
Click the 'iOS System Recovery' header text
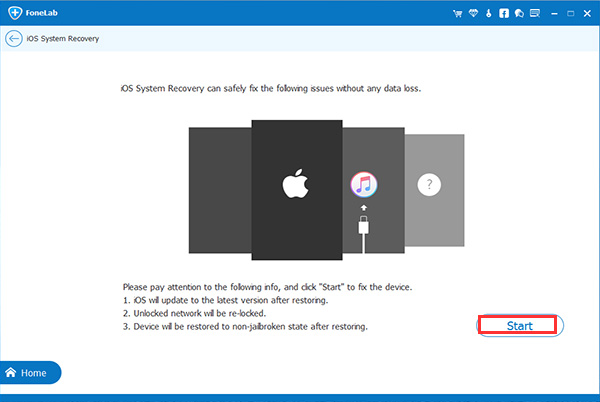click(x=63, y=39)
